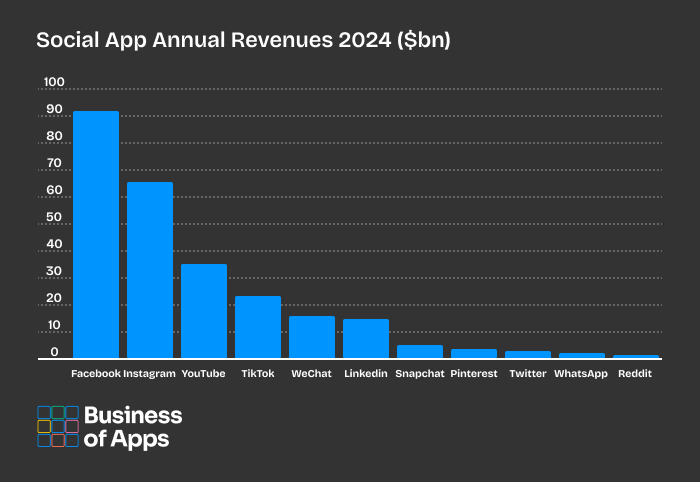Click the Reddit axis label
Screen dimensions: 700x482
pos(635,374)
